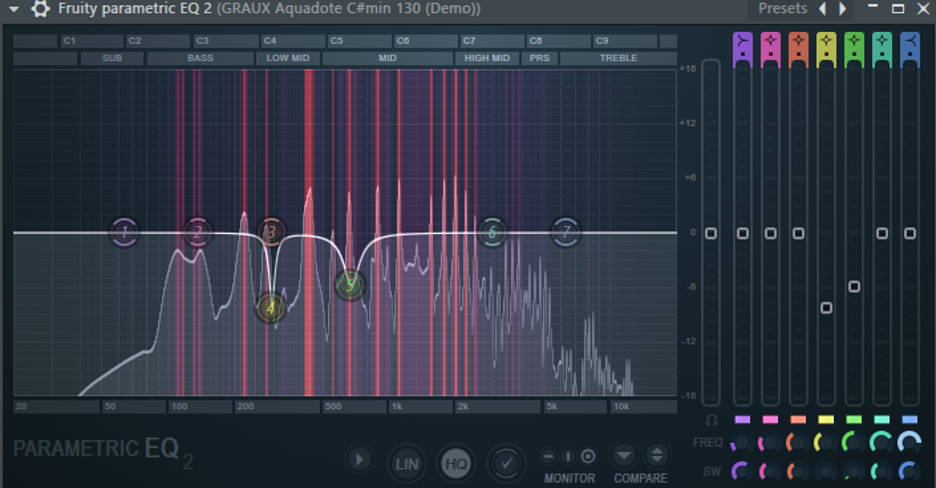Click the HIGH MID range label
Image resolution: width=936 pixels, height=488 pixels.
[487, 58]
